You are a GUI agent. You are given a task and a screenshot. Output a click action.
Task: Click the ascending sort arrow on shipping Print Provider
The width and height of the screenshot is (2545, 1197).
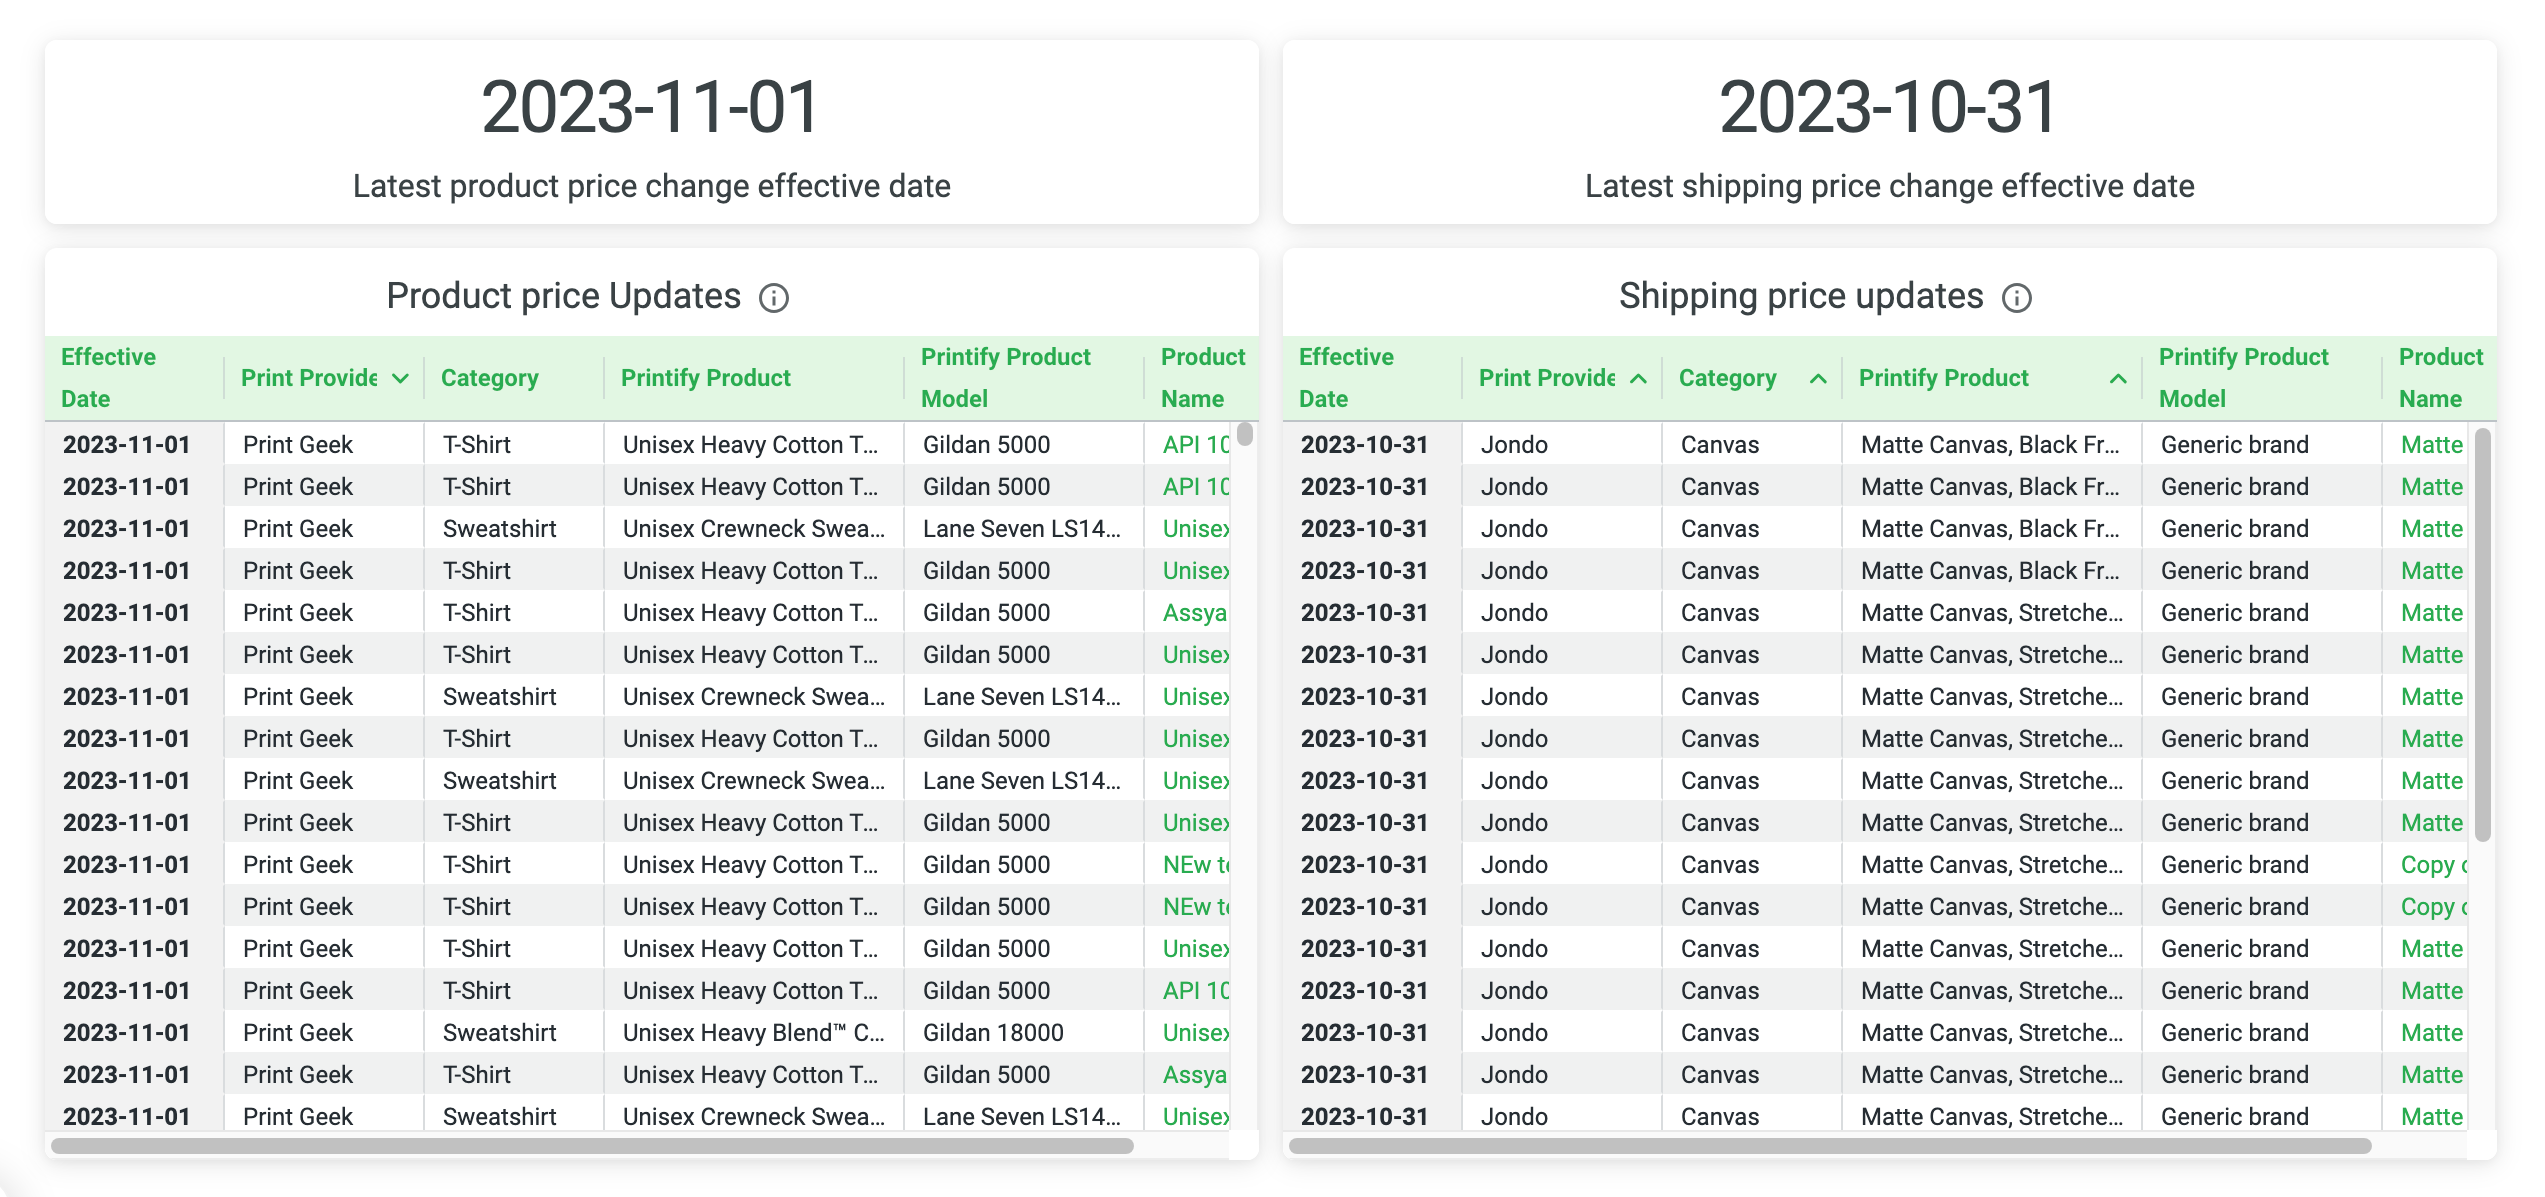click(1639, 378)
